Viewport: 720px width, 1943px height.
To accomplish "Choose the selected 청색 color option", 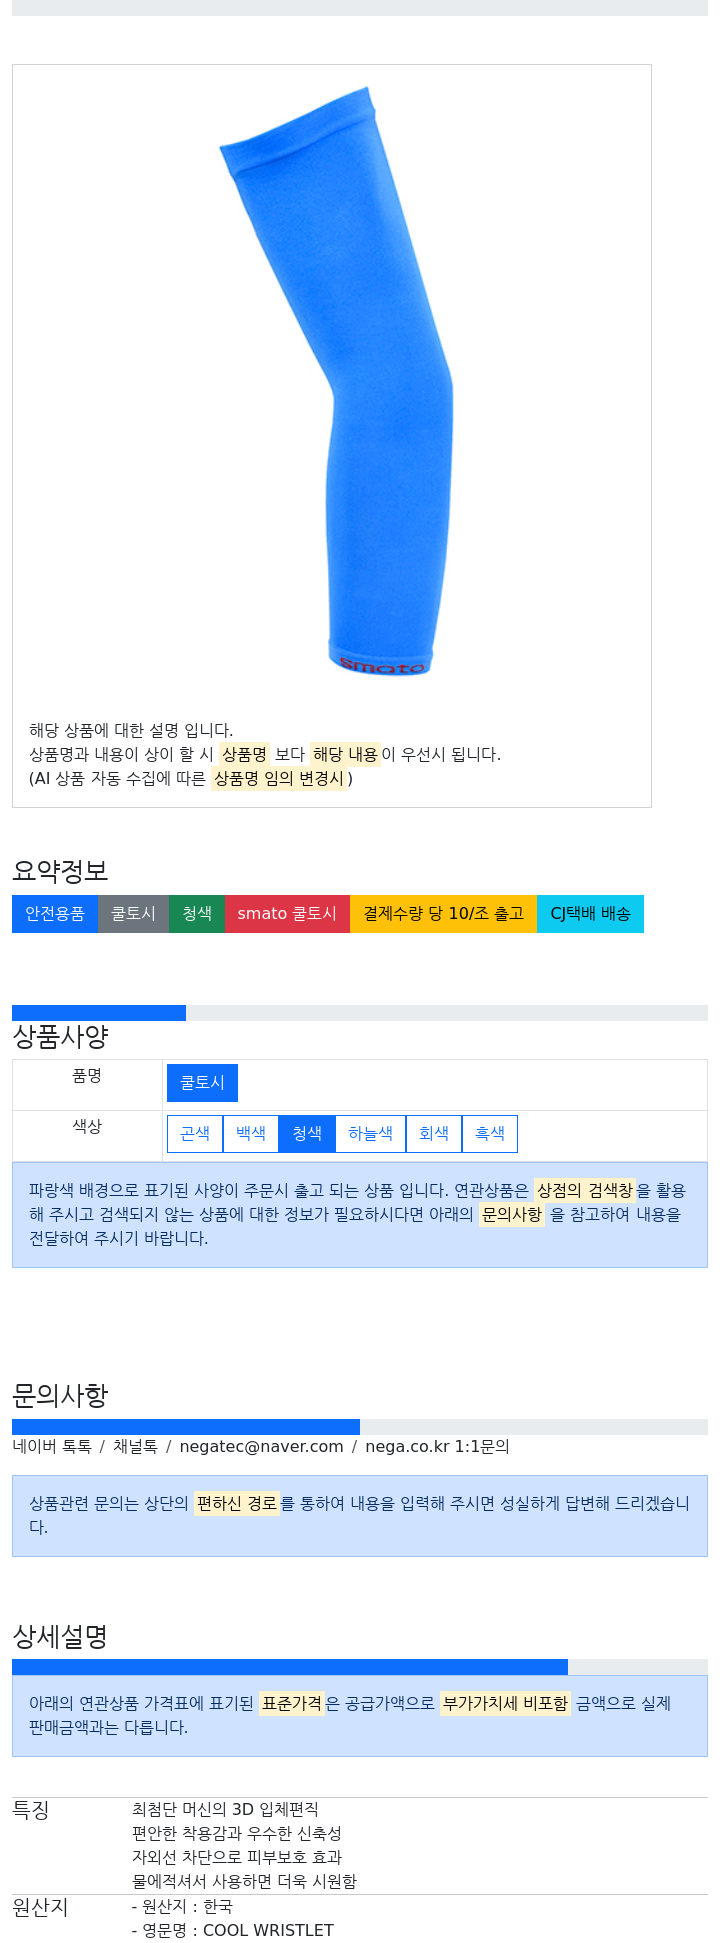I will (307, 1134).
